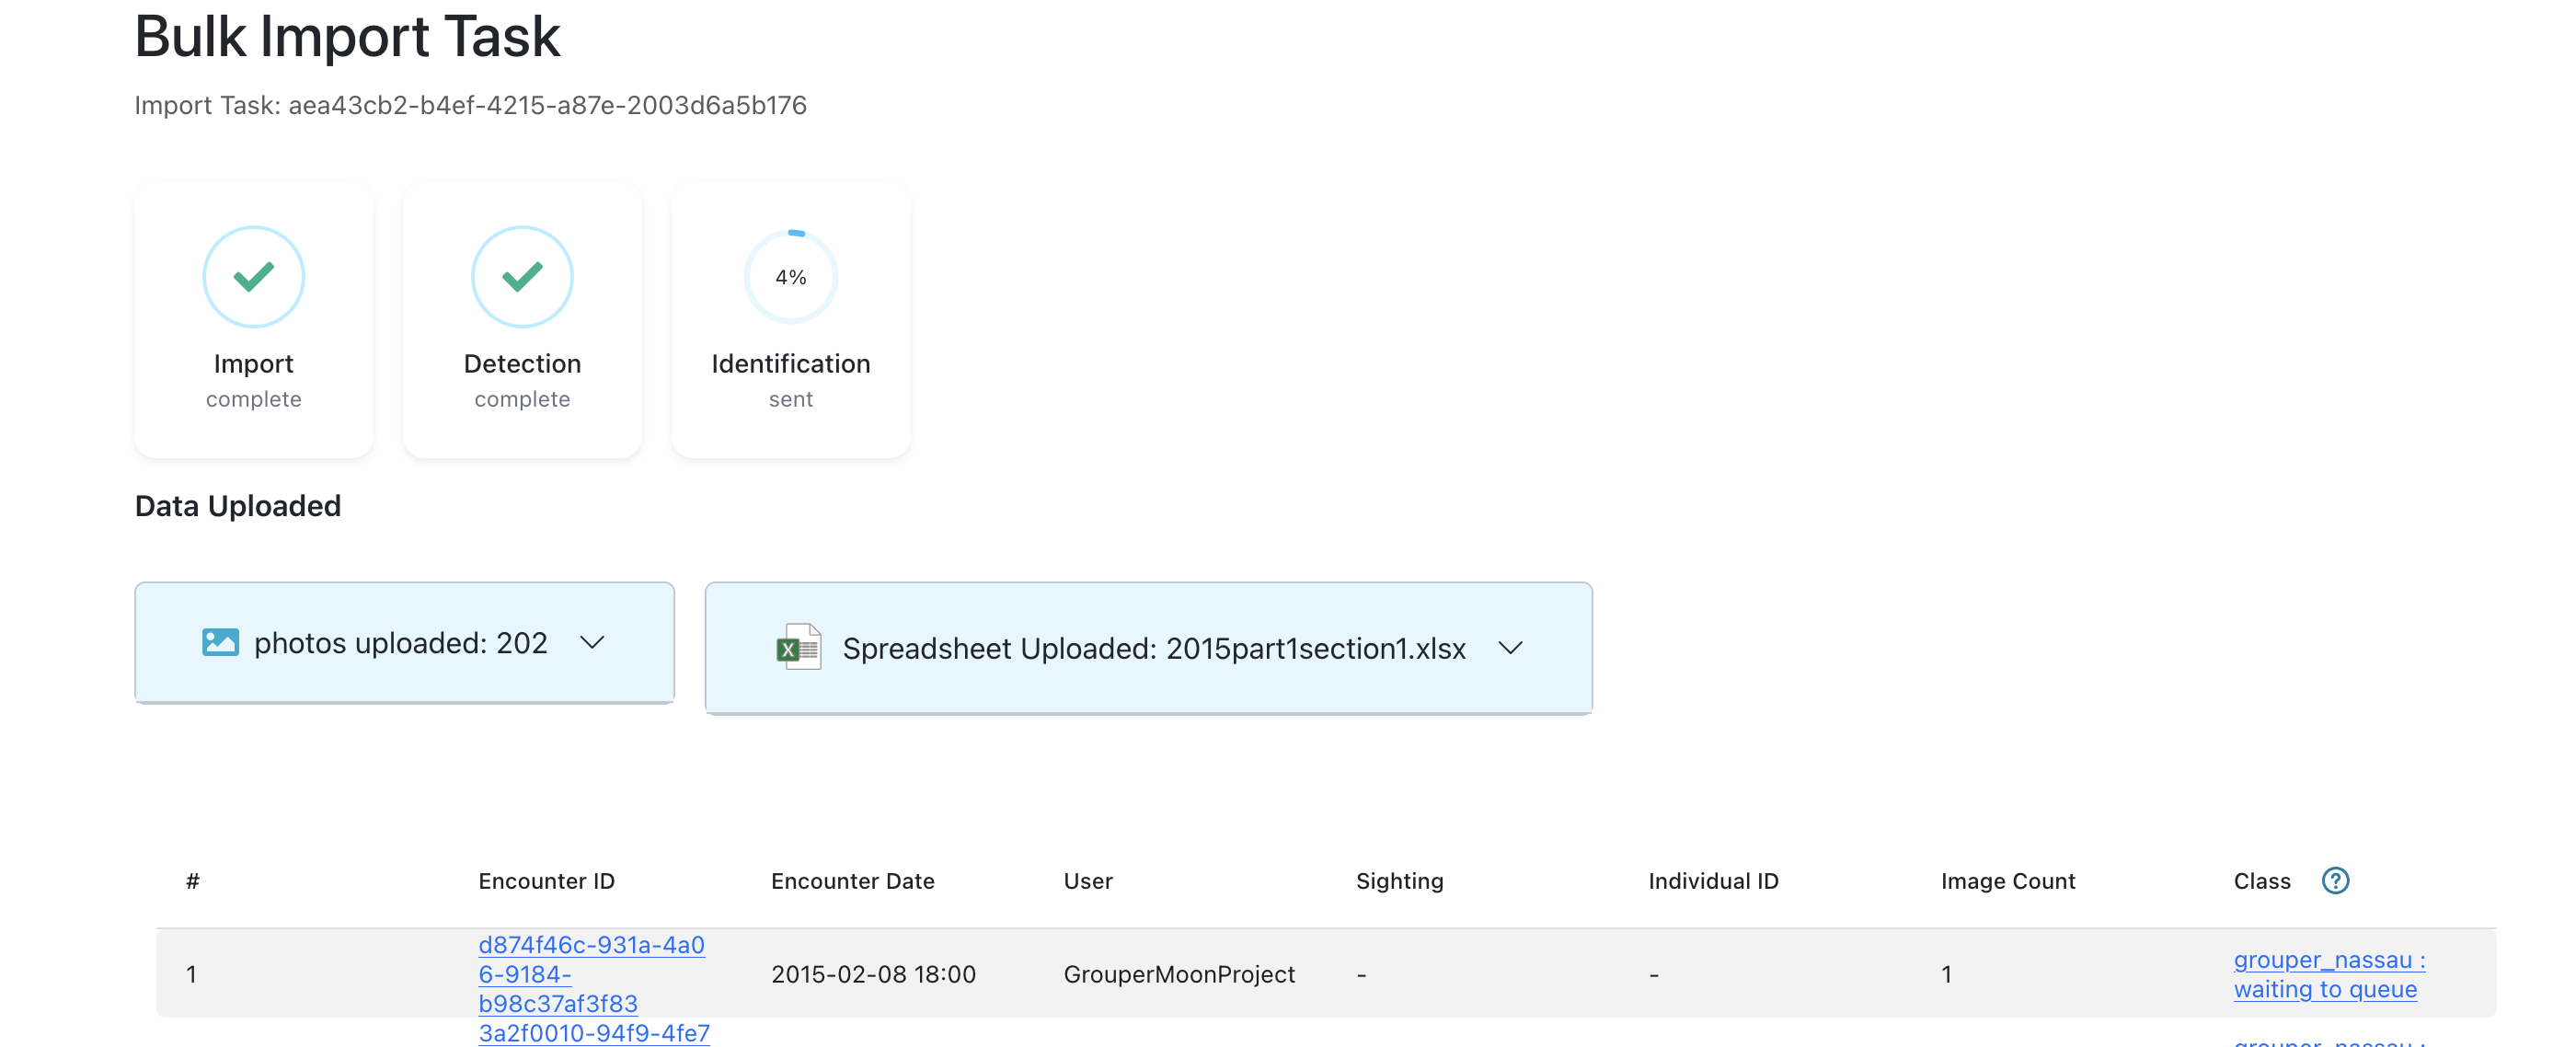
Task: Open encounter link starting 3a2f0010-94f9
Action: [x=594, y=1033]
